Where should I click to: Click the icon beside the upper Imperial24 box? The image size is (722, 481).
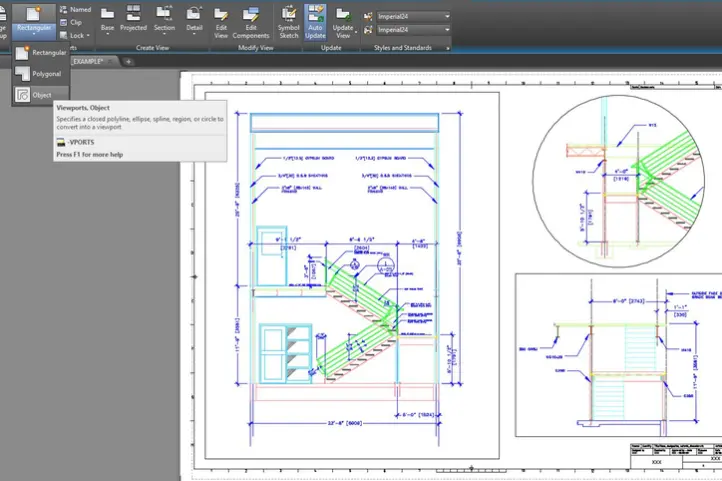(x=368, y=17)
